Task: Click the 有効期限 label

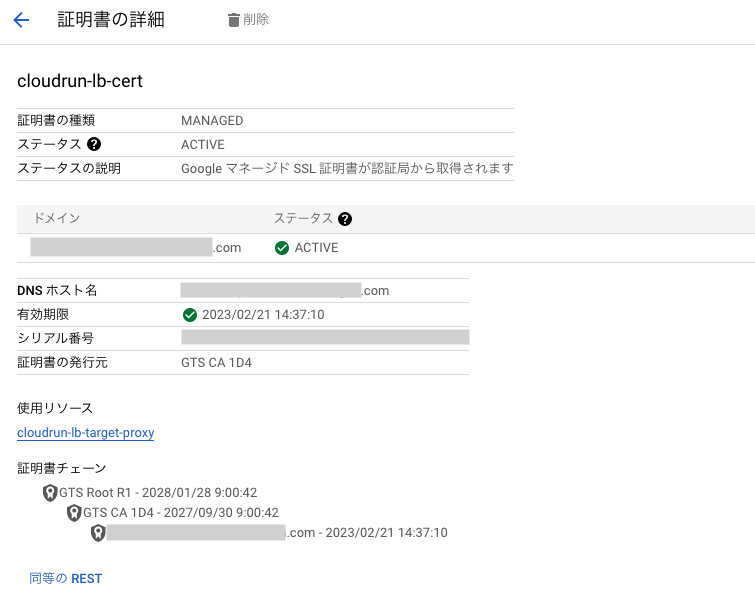Action: (43, 314)
